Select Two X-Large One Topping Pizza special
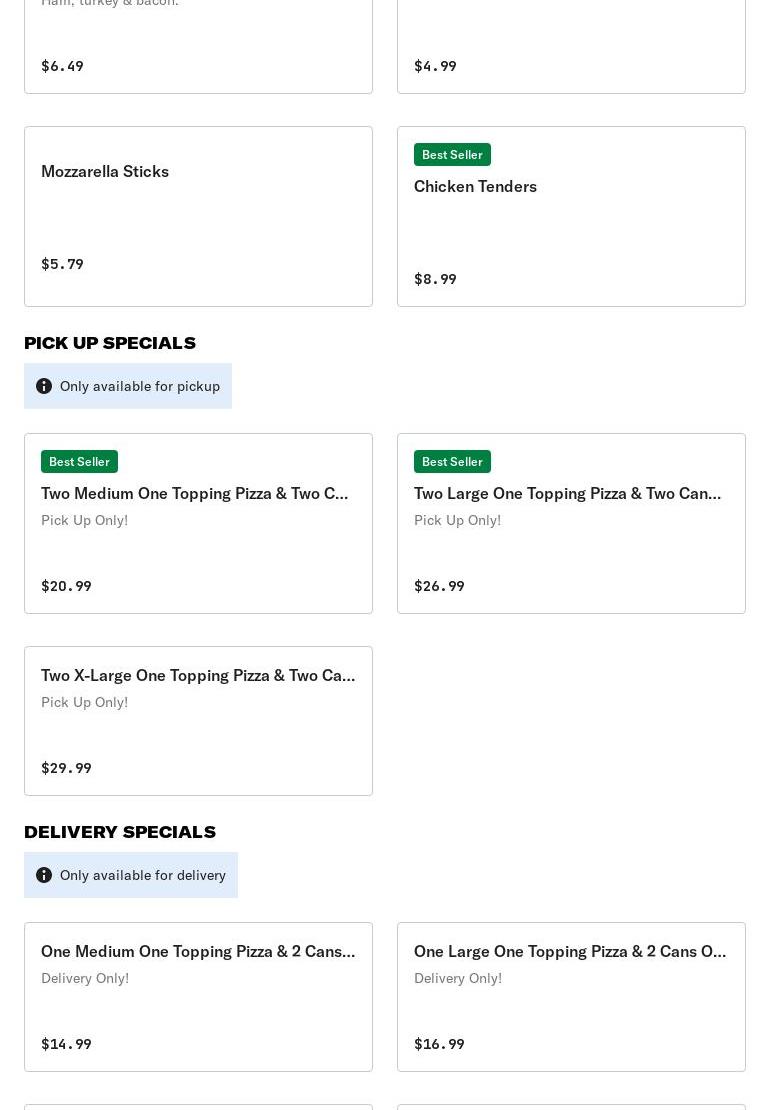 coord(198,675)
